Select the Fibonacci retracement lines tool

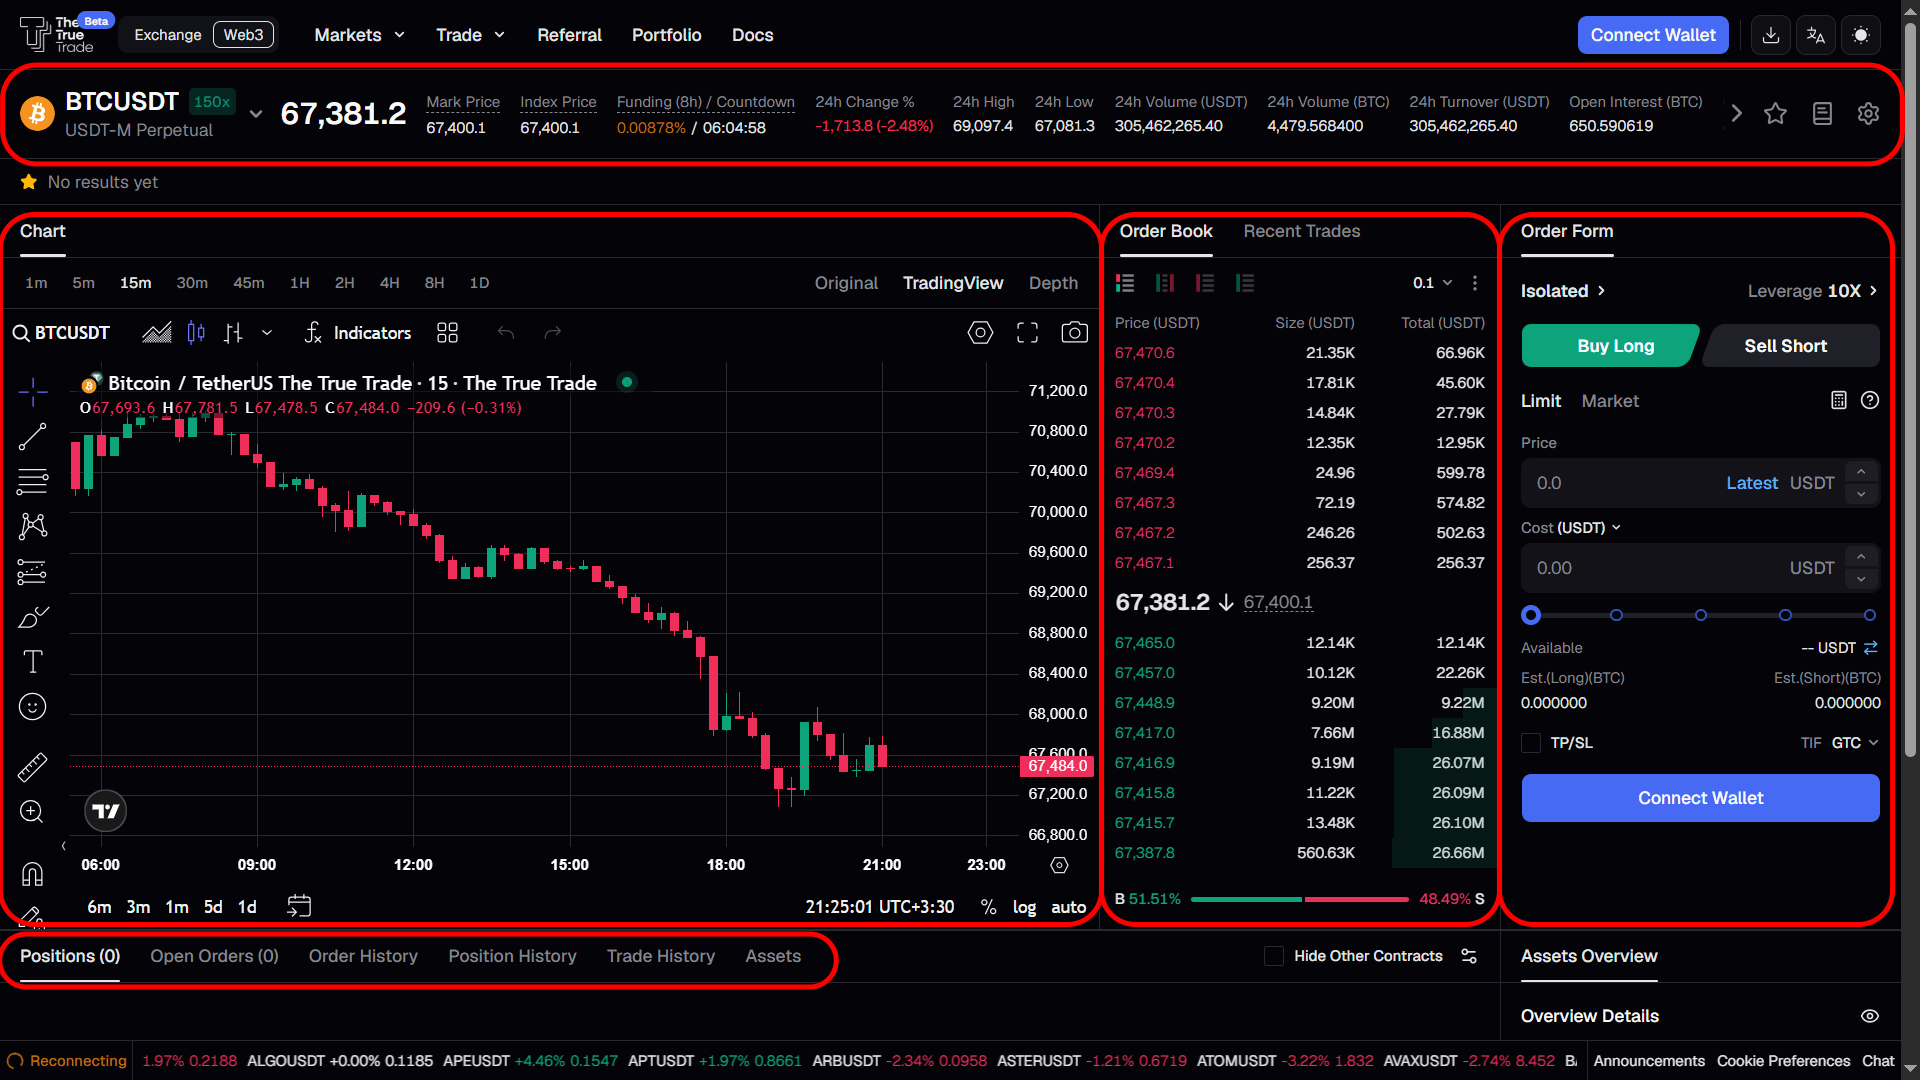[32, 482]
